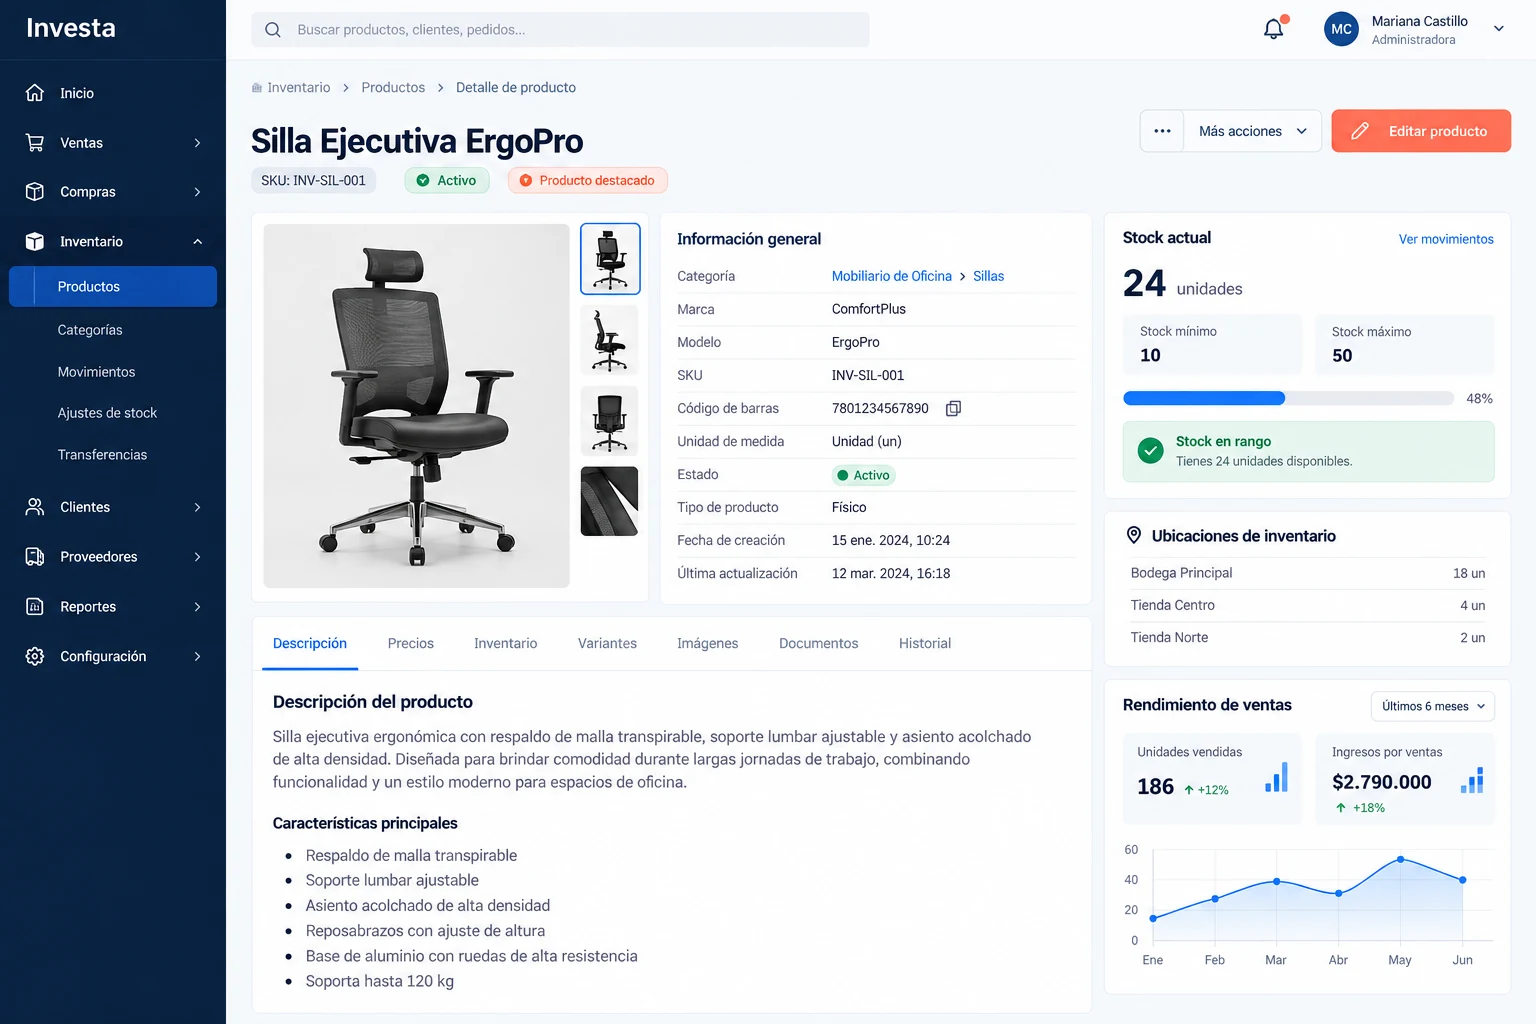Click the Inicio home icon

click(35, 93)
